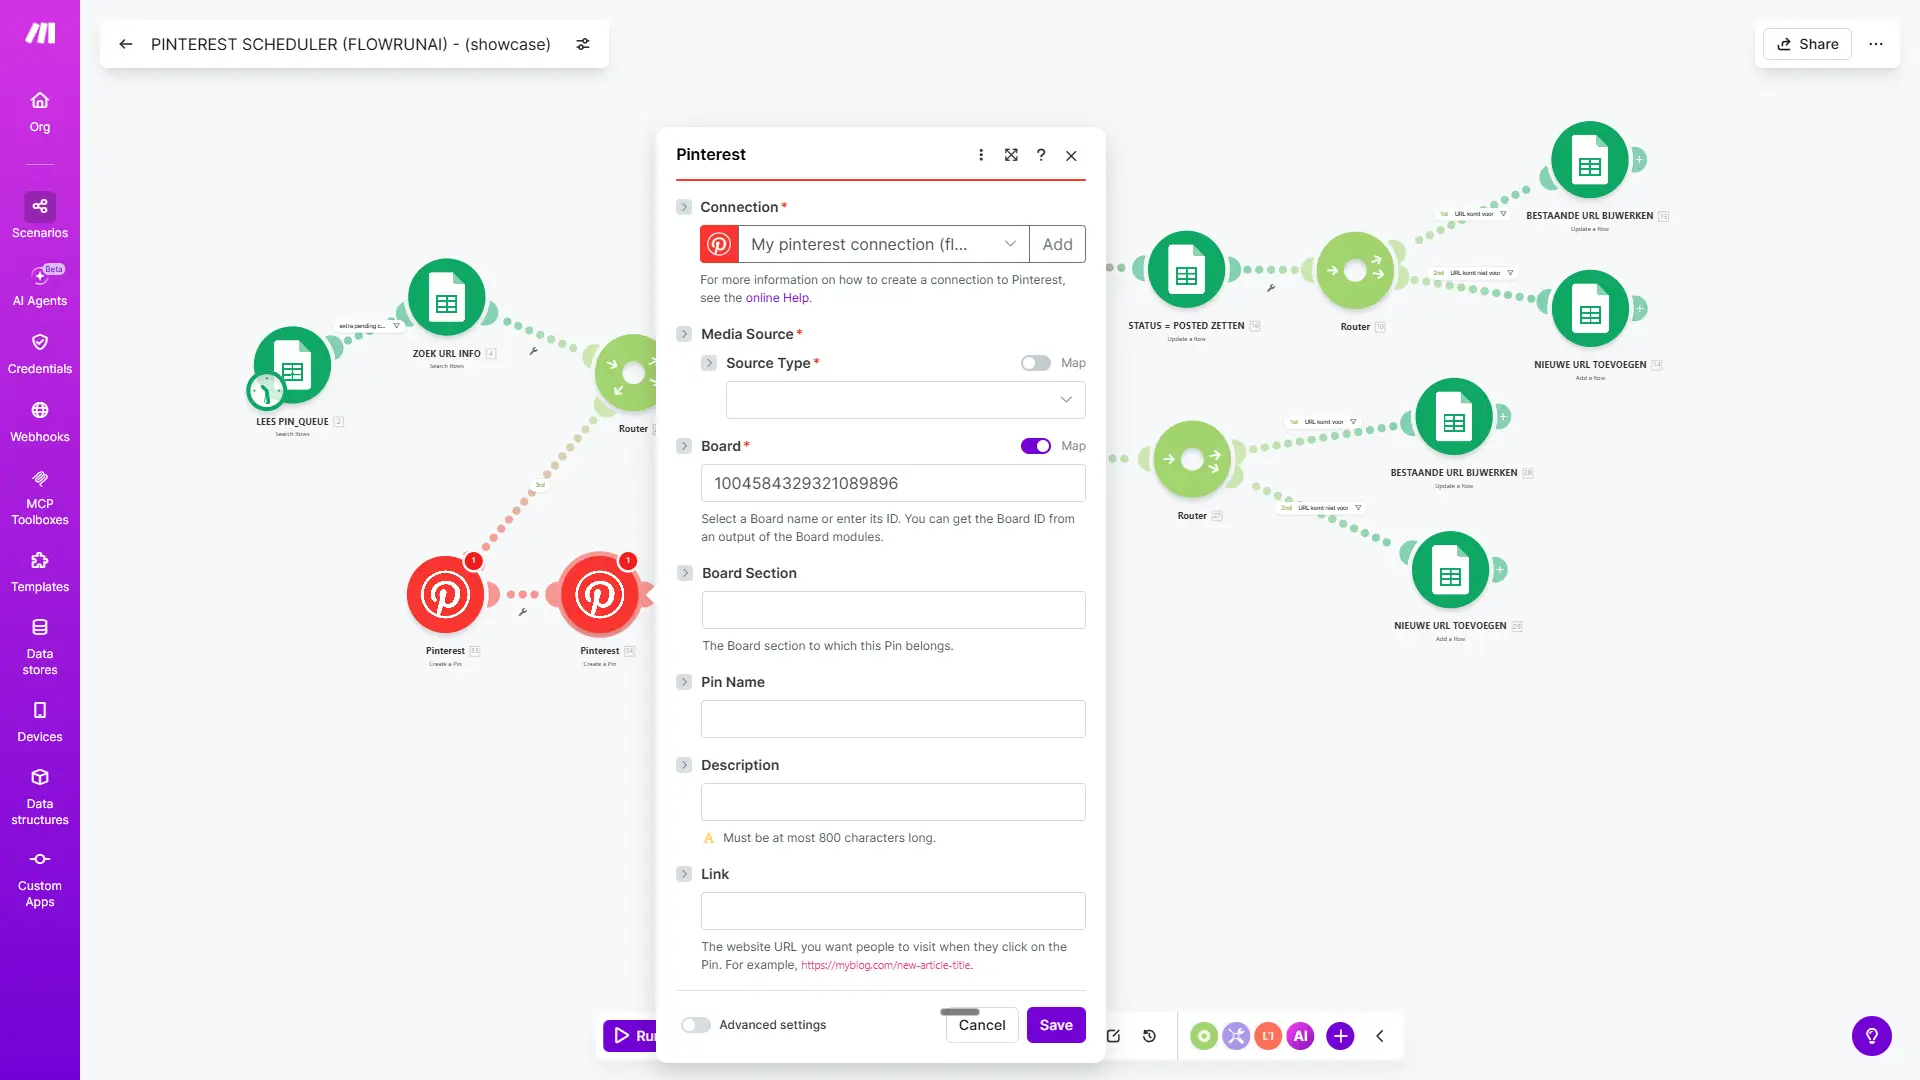The height and width of the screenshot is (1080, 1920).
Task: Select NIEUWE URL TOEVOEGEN module numbered 14
Action: (x=1590, y=309)
